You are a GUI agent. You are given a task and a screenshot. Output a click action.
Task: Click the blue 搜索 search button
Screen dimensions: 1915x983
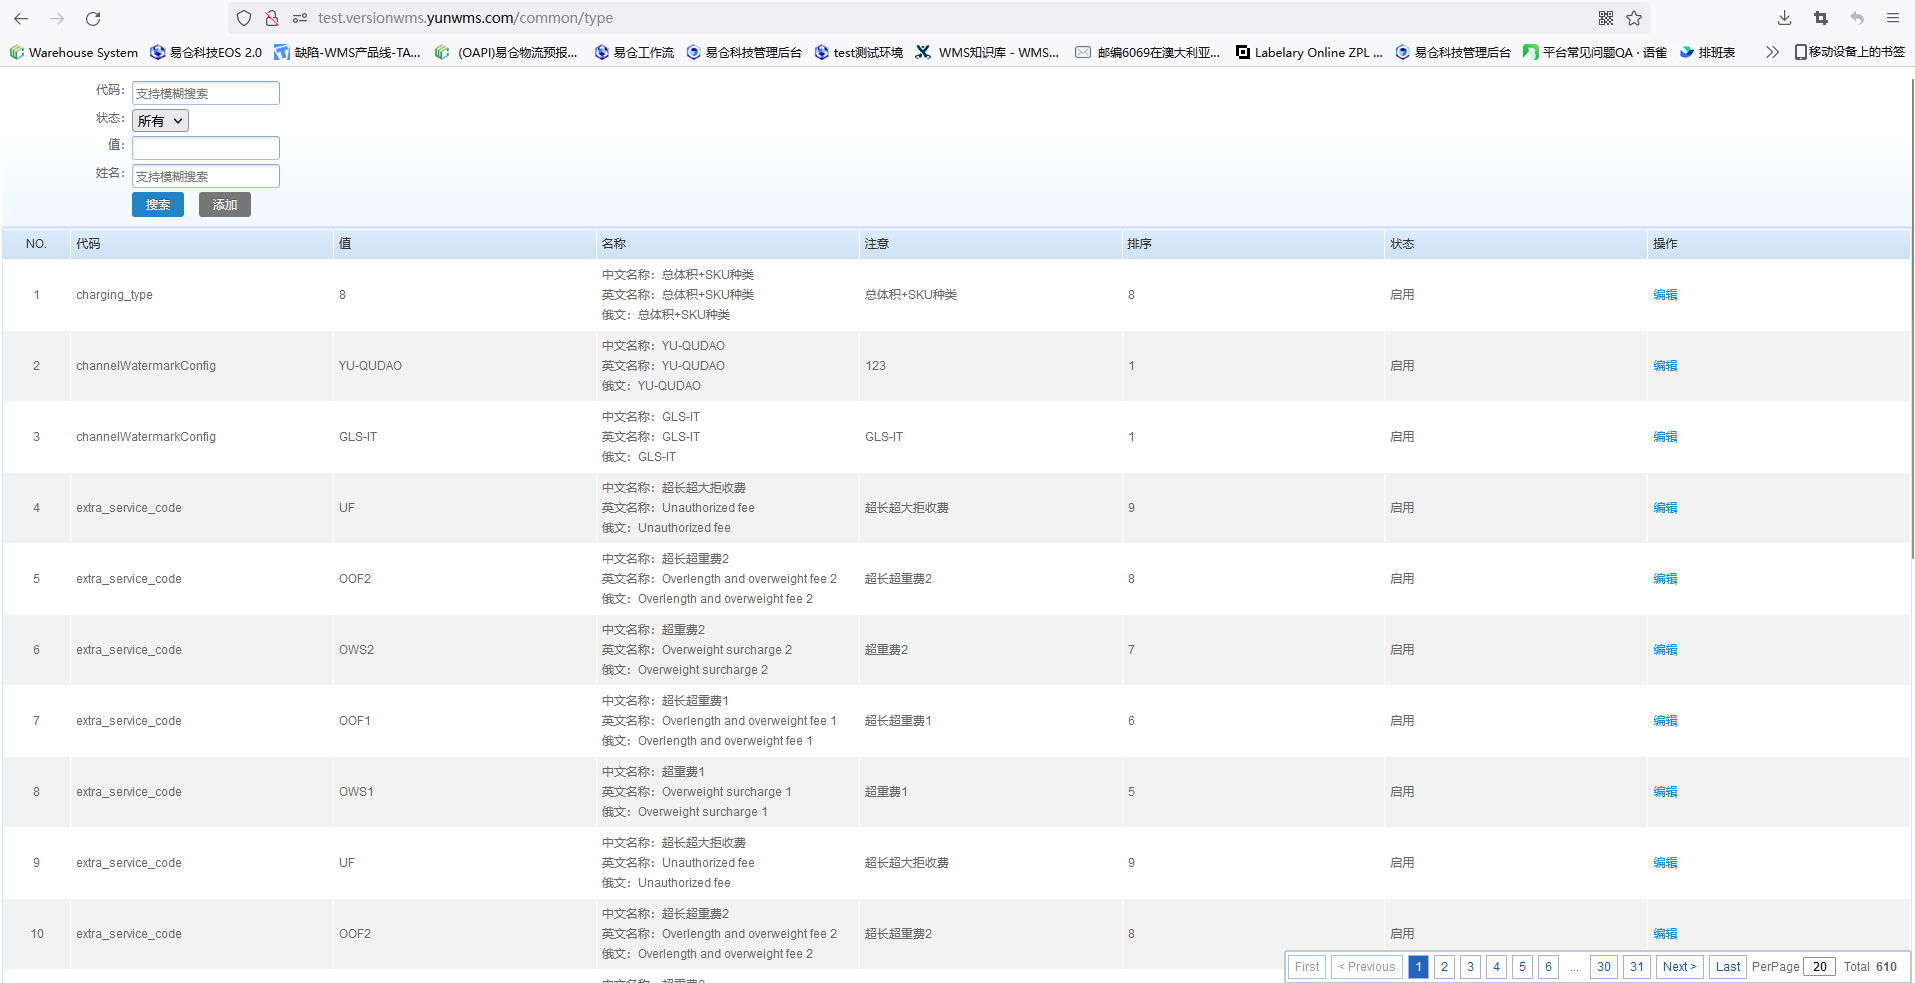click(x=158, y=205)
